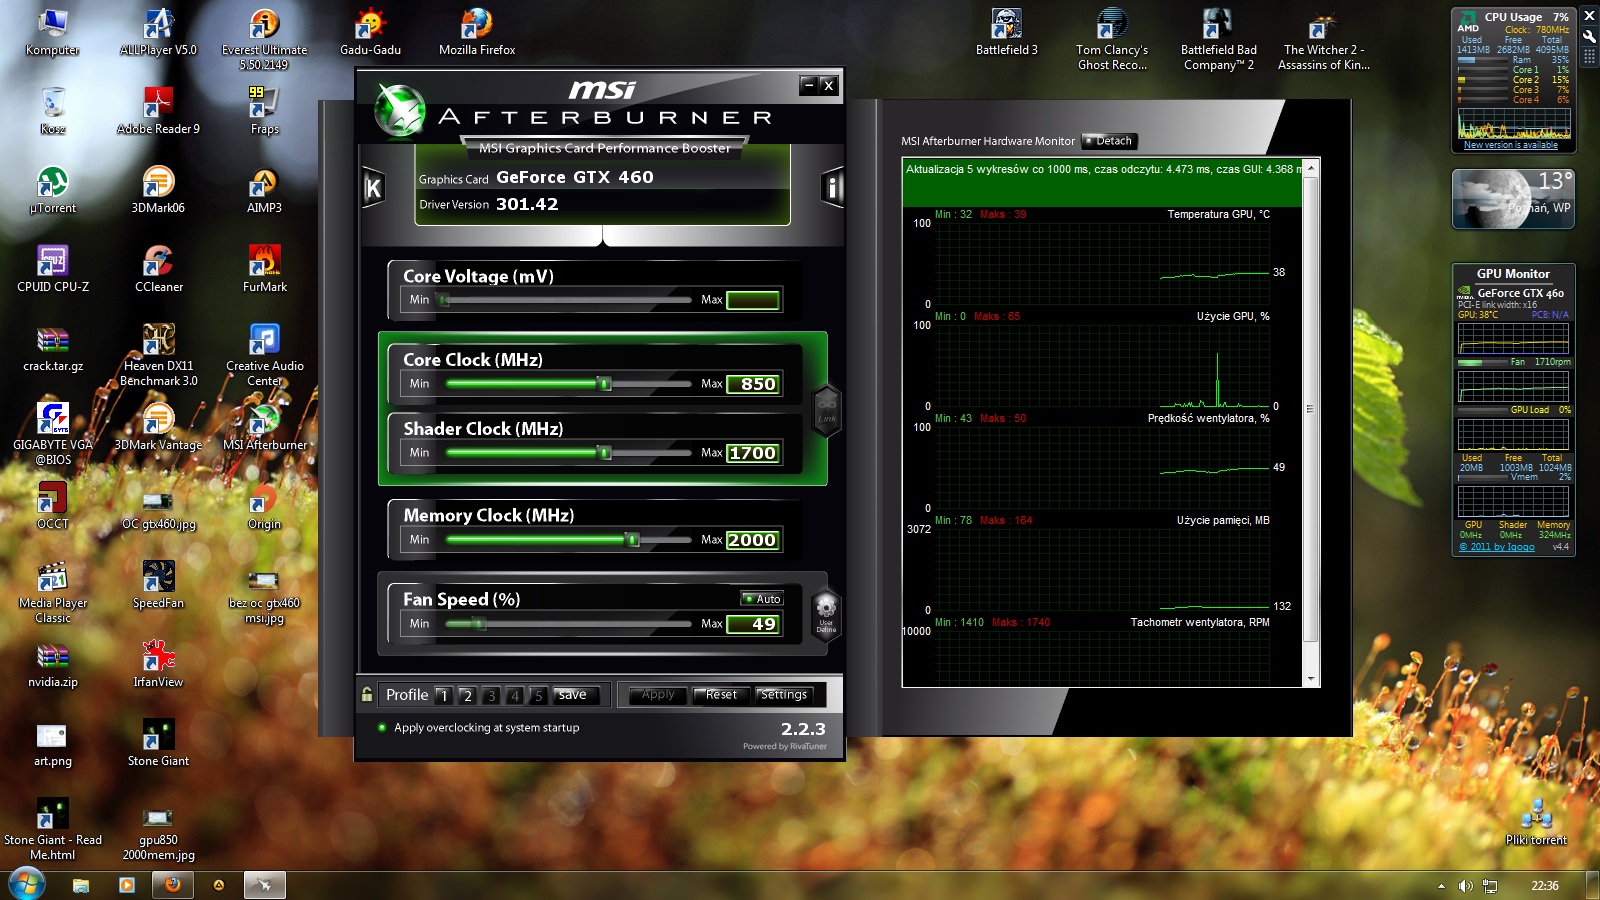This screenshot has height=900, width=1600.
Task: Click the volume icon in system tray
Action: [x=1465, y=886]
